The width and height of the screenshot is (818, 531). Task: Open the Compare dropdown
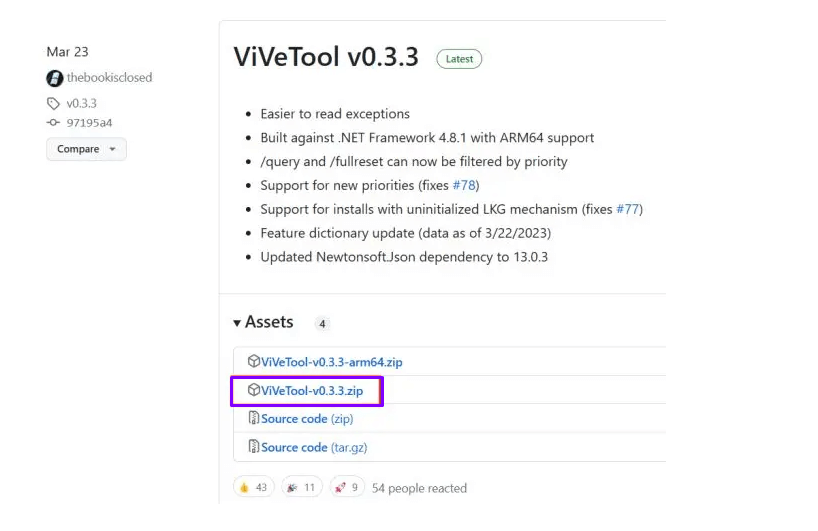86,149
